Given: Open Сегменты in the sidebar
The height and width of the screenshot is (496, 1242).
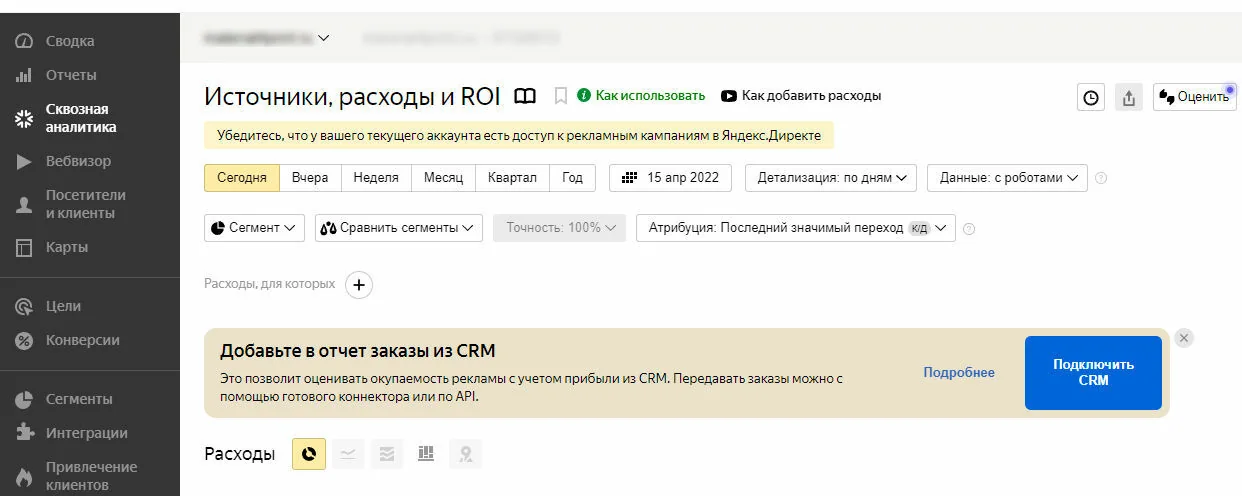Looking at the screenshot, I should [79, 399].
